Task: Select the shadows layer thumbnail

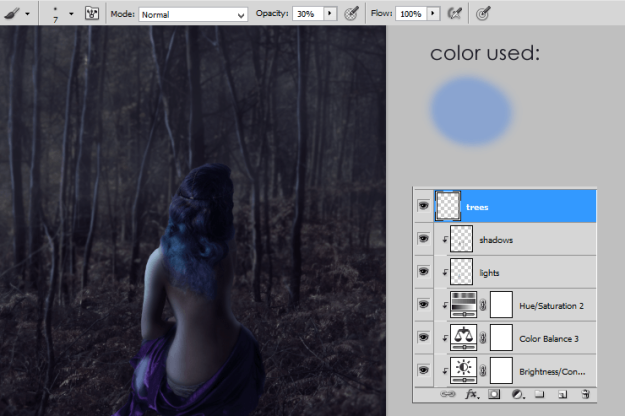Action: 462,239
